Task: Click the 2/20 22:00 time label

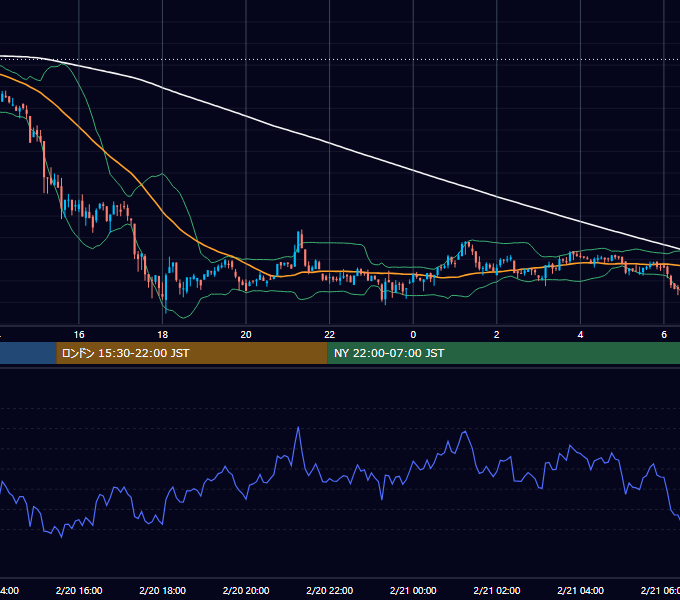Action: (x=330, y=590)
